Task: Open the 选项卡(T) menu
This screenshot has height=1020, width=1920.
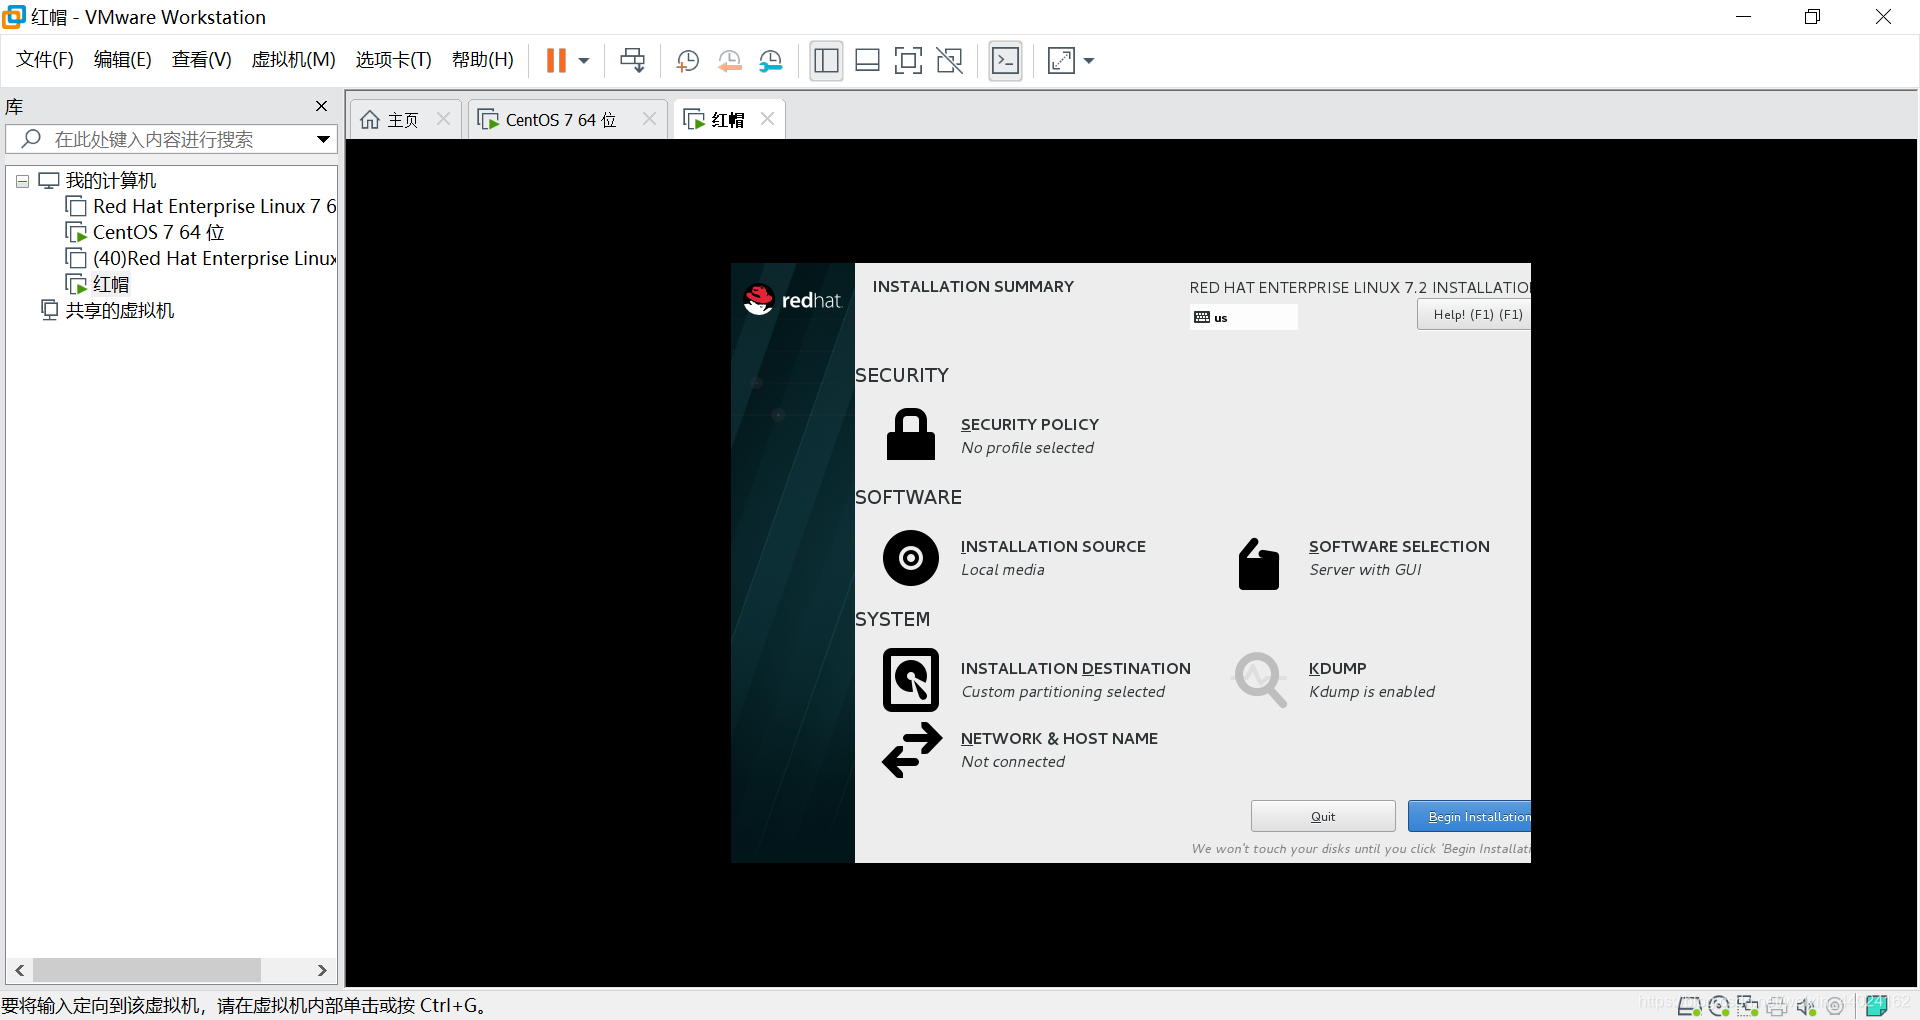Action: click(393, 60)
